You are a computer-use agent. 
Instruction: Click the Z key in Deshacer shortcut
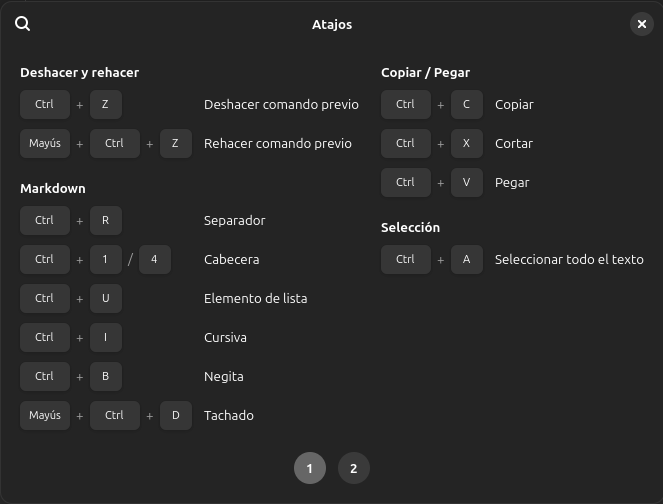(105, 105)
